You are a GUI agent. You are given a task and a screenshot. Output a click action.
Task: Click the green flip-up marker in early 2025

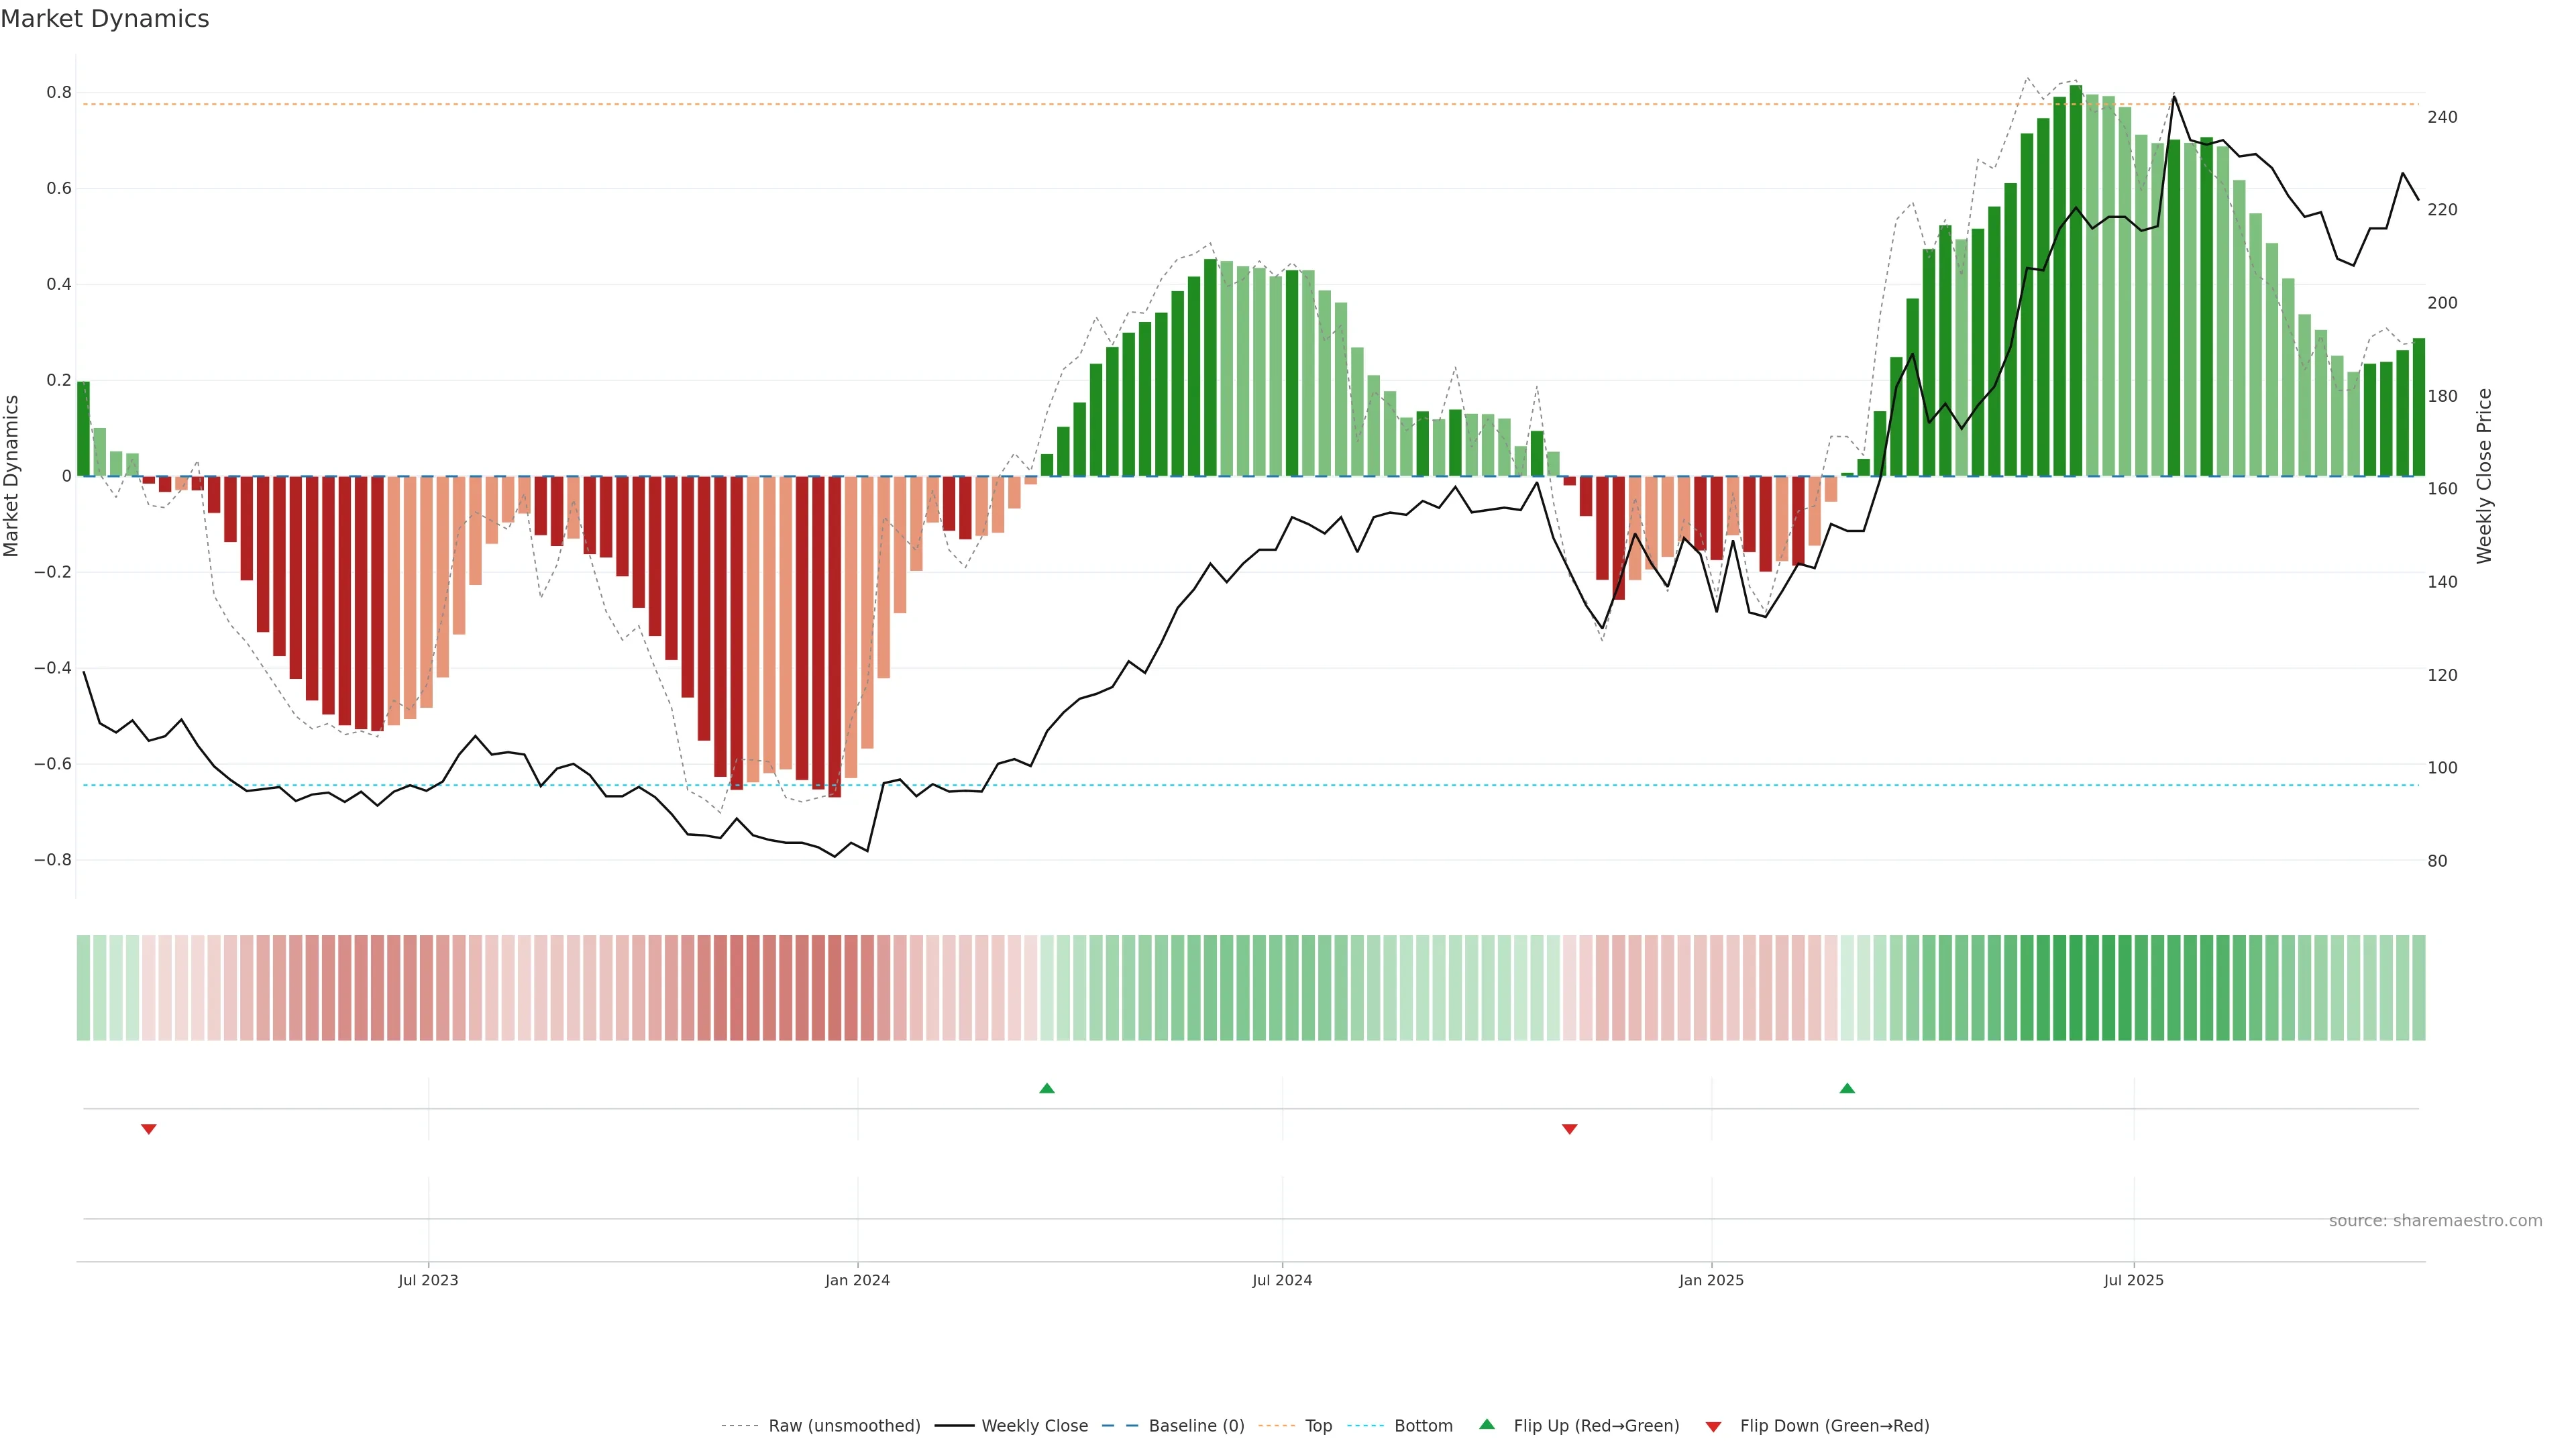click(x=1847, y=1088)
